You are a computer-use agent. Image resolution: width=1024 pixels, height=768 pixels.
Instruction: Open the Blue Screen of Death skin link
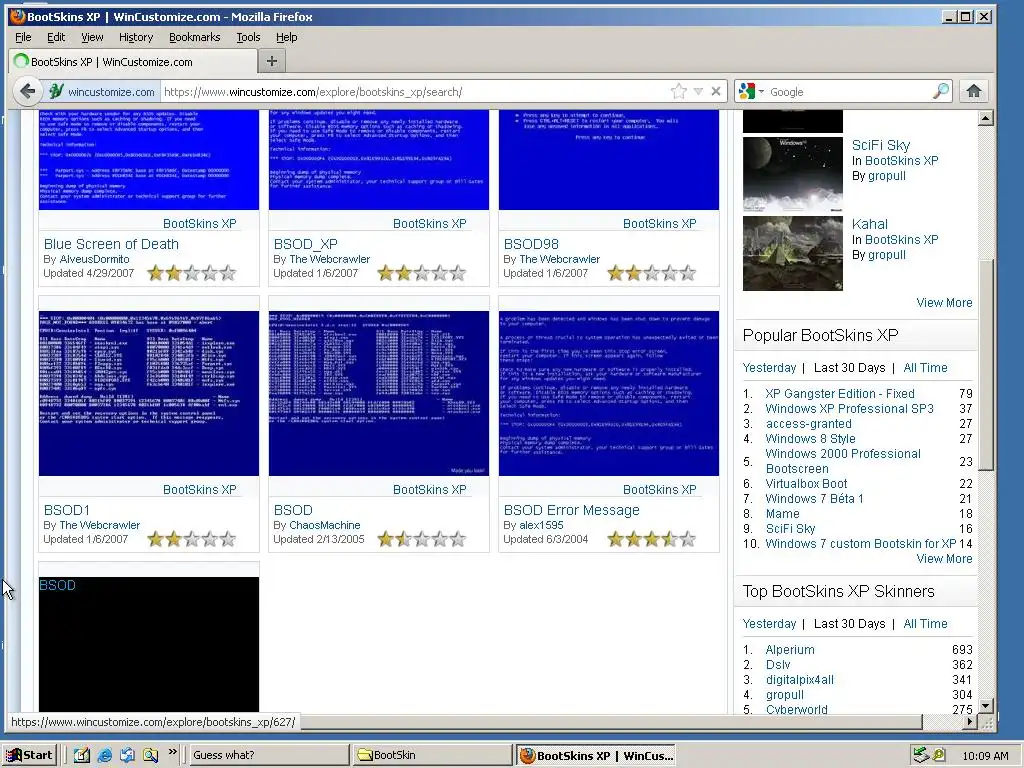[111, 244]
